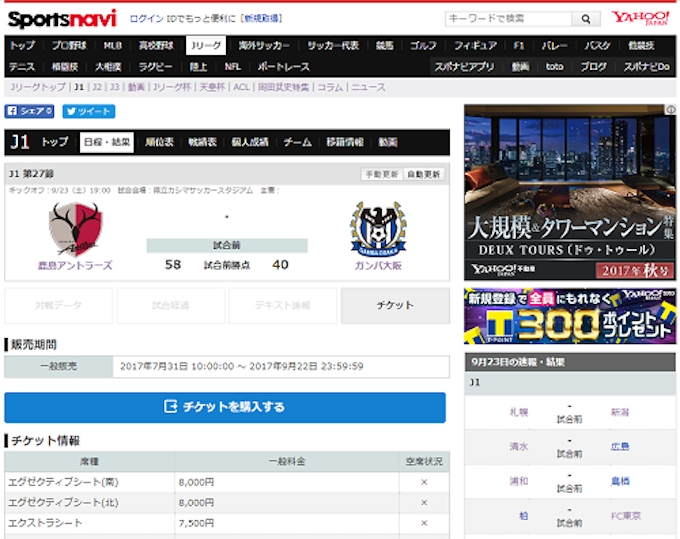Screen dimensions: 680x539
Task: Open the T-Point 300 points banner
Action: 570,316
